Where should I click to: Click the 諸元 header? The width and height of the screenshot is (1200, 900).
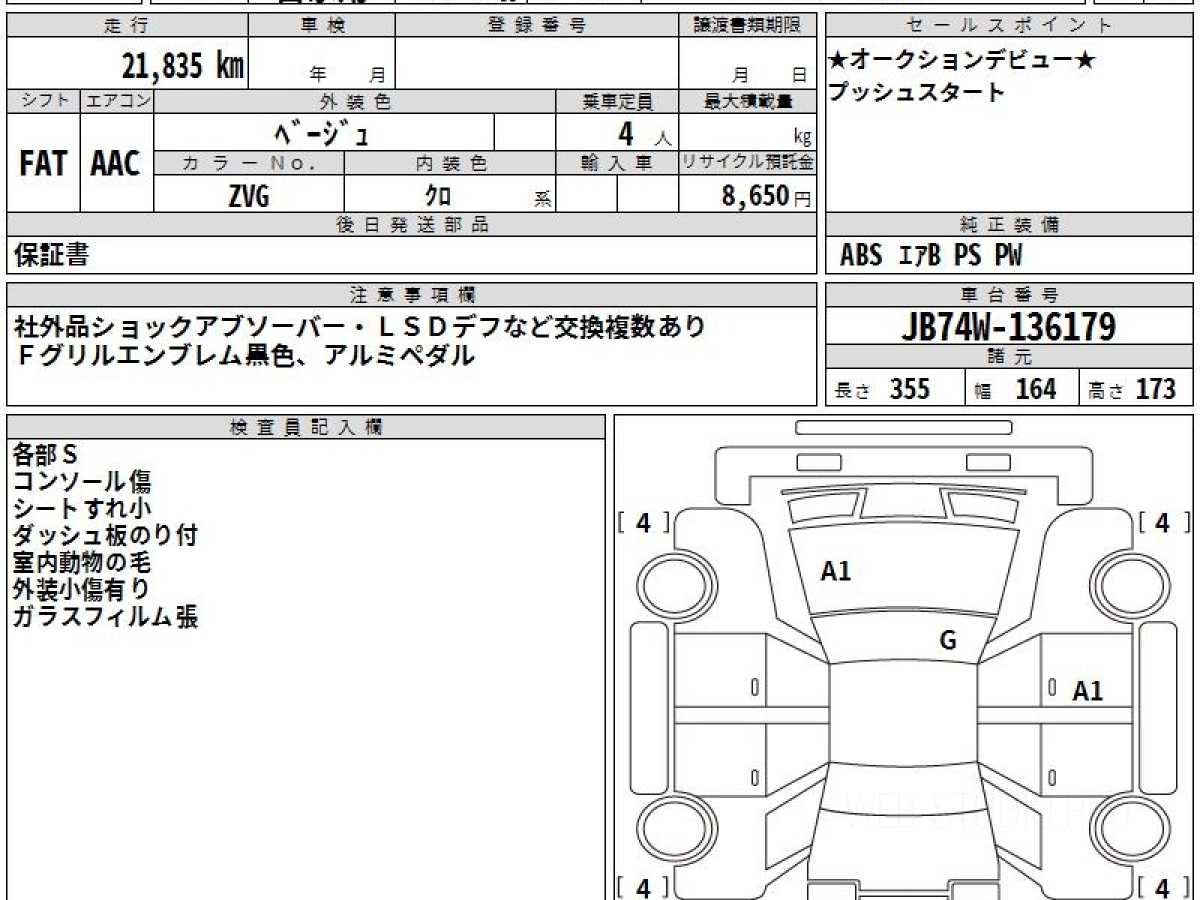[1010, 358]
